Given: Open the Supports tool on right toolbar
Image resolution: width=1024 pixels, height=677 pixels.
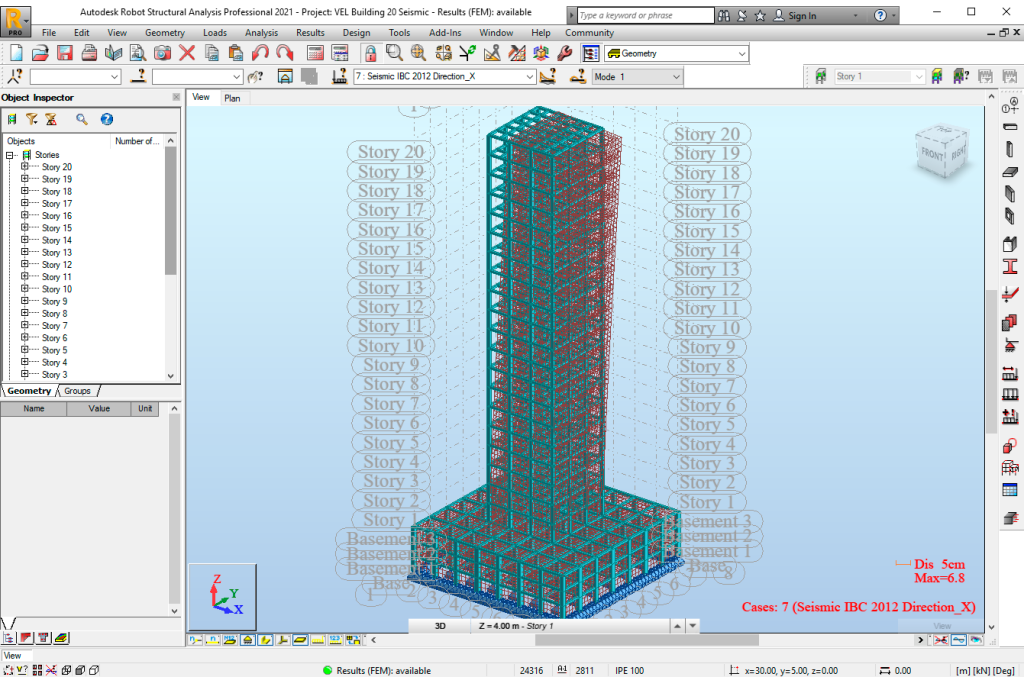Looking at the screenshot, I should click(1009, 344).
